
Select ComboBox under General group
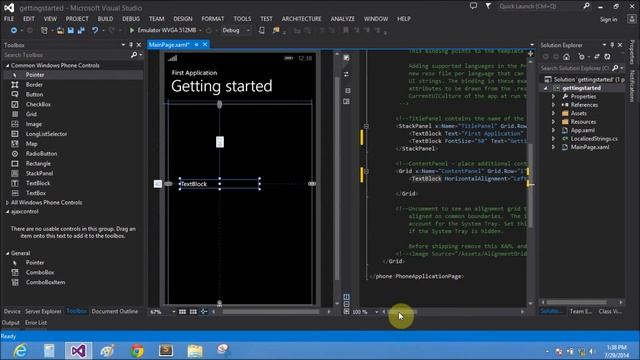(x=40, y=272)
